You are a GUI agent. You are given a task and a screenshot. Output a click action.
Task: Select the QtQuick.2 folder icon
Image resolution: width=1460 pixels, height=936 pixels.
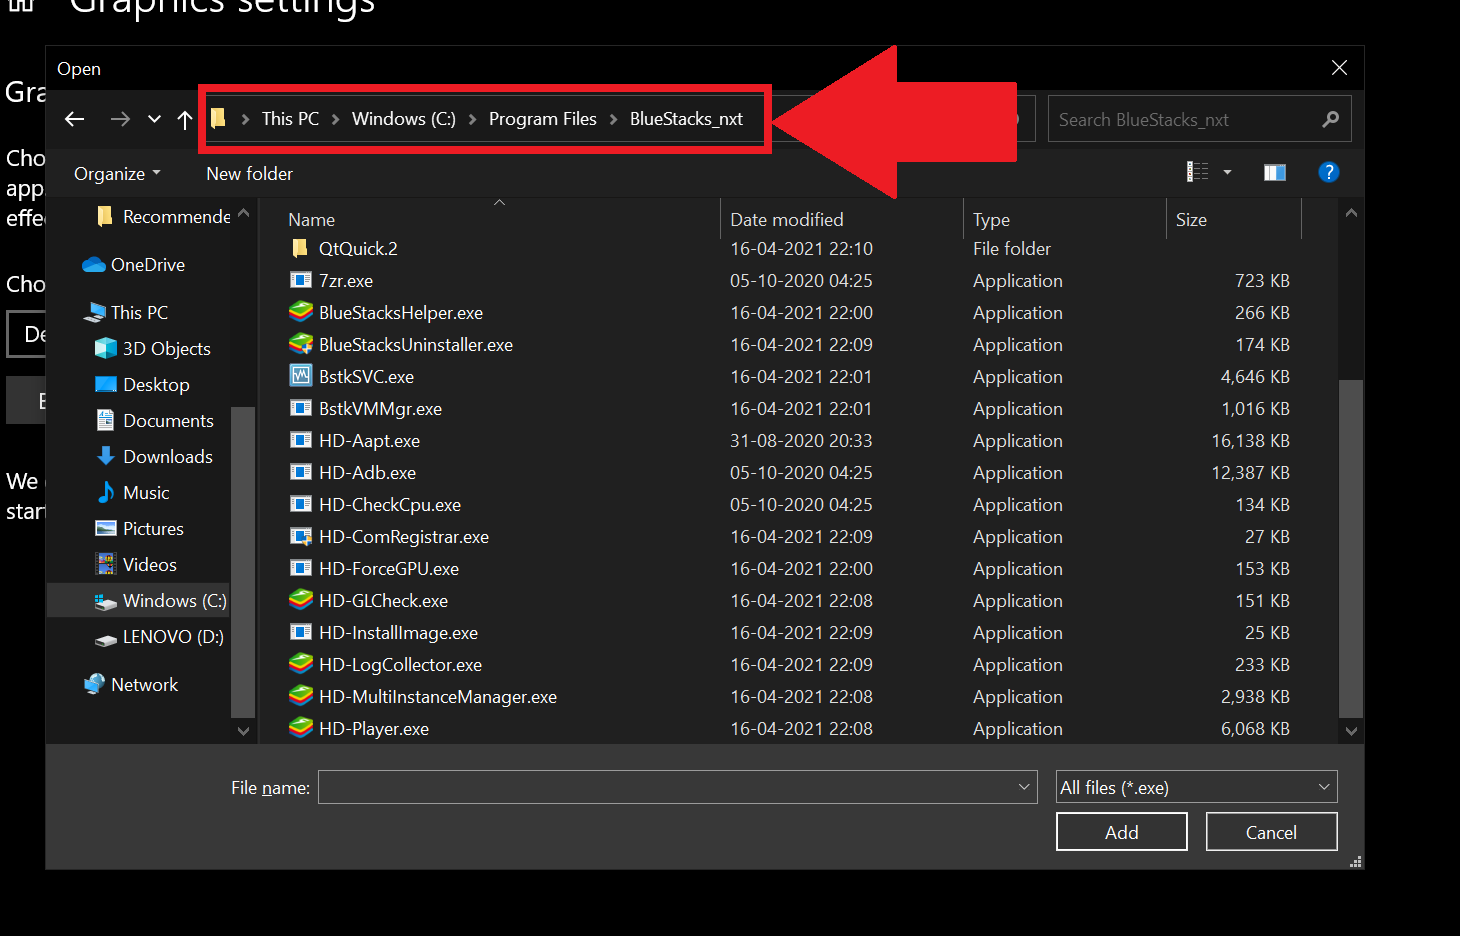click(300, 248)
